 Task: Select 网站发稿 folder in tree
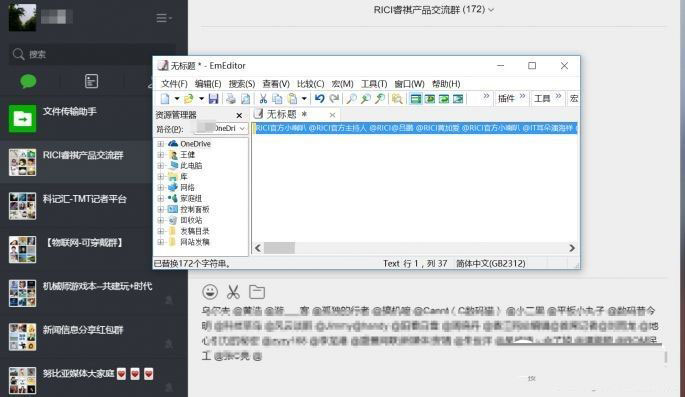click(x=194, y=242)
